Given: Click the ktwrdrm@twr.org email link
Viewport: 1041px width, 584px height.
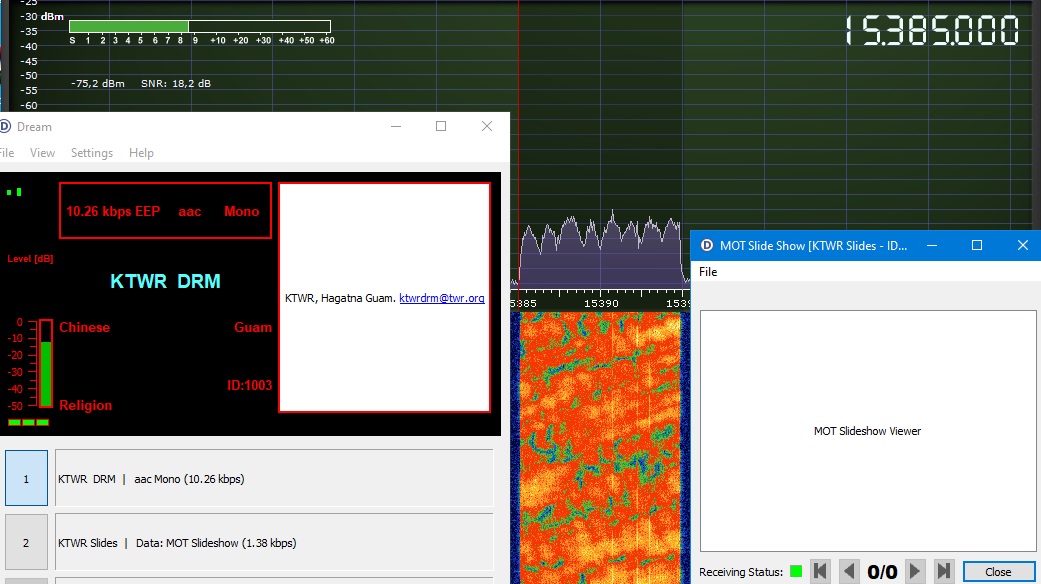Looking at the screenshot, I should (x=441, y=298).
